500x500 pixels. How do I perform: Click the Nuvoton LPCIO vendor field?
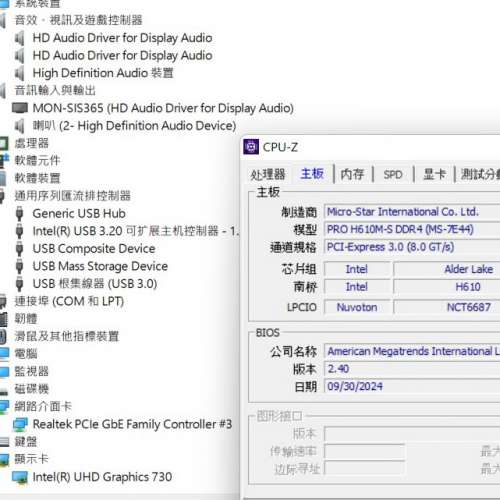[x=357, y=307]
